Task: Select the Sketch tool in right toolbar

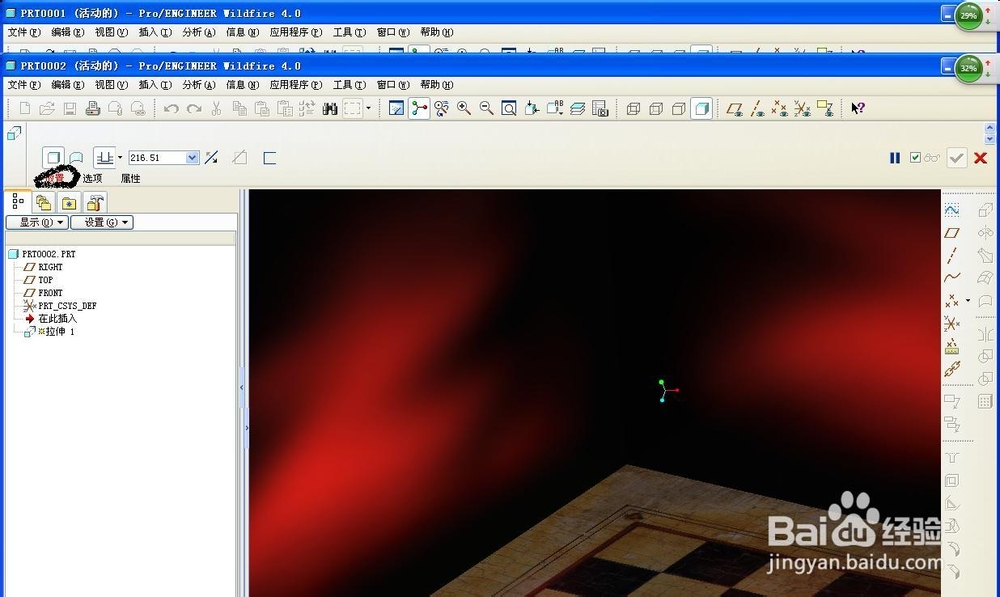Action: coord(952,210)
